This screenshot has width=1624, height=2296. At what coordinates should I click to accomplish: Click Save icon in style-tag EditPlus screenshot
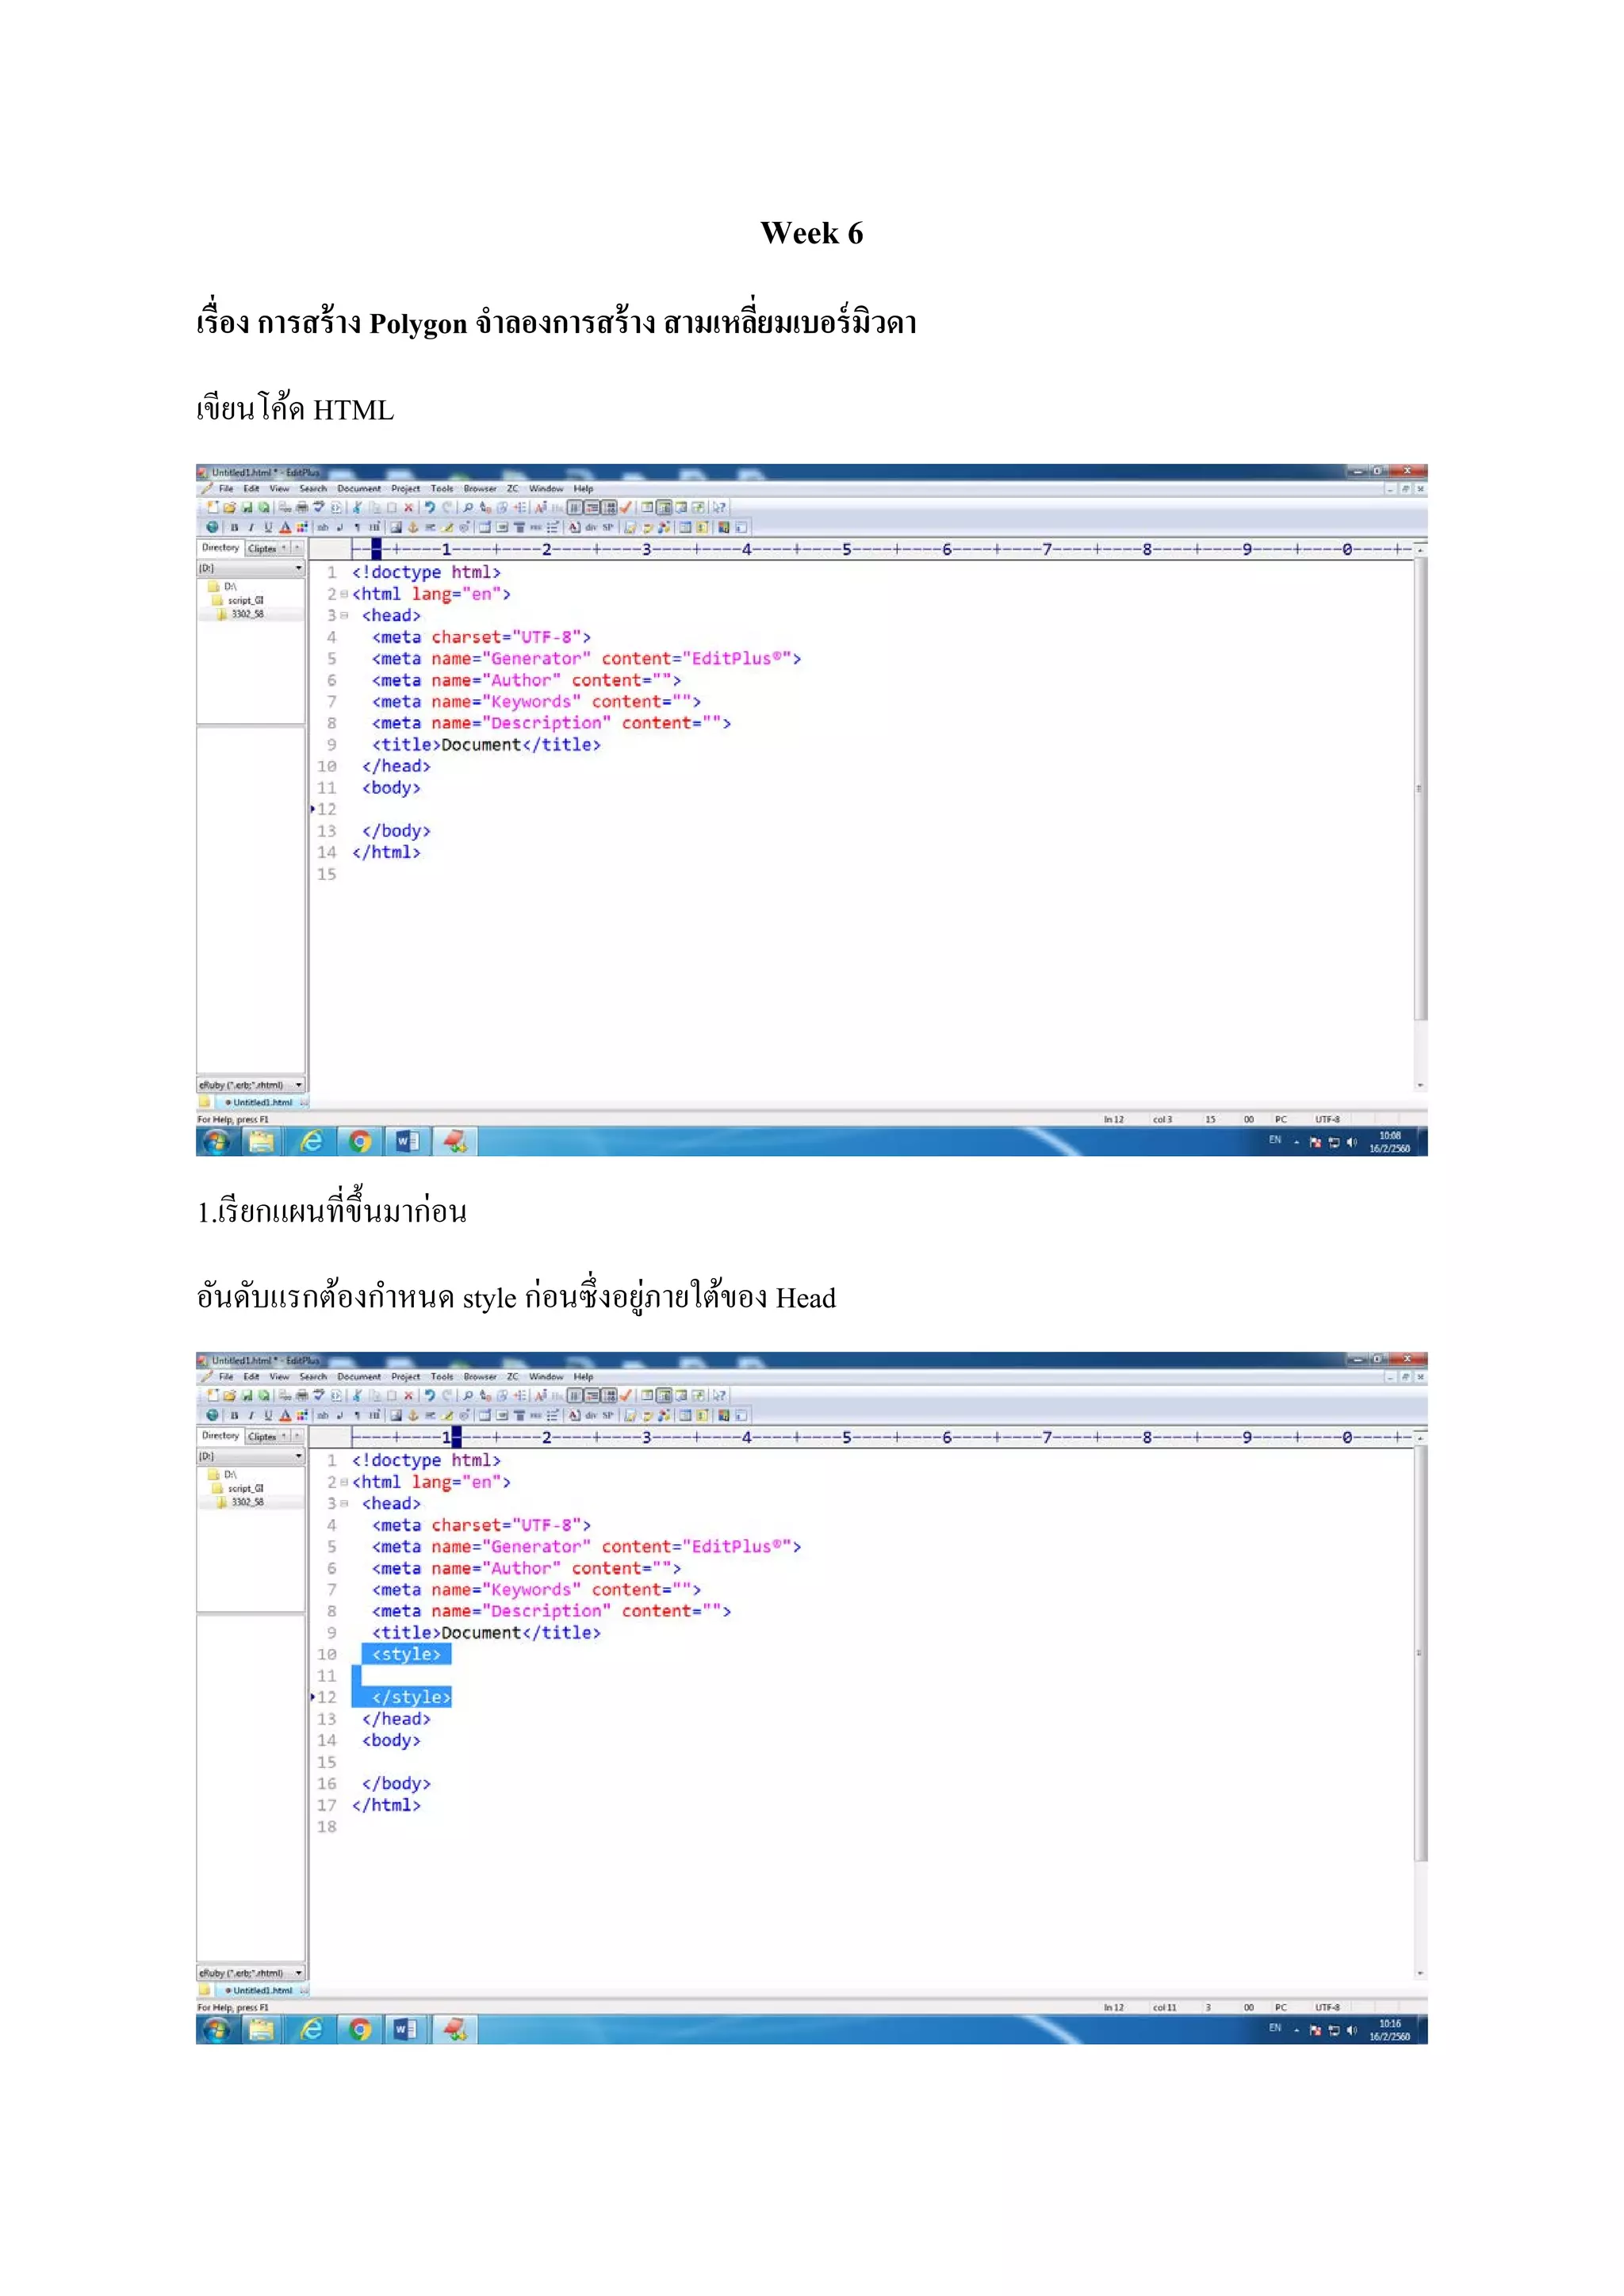247,1396
